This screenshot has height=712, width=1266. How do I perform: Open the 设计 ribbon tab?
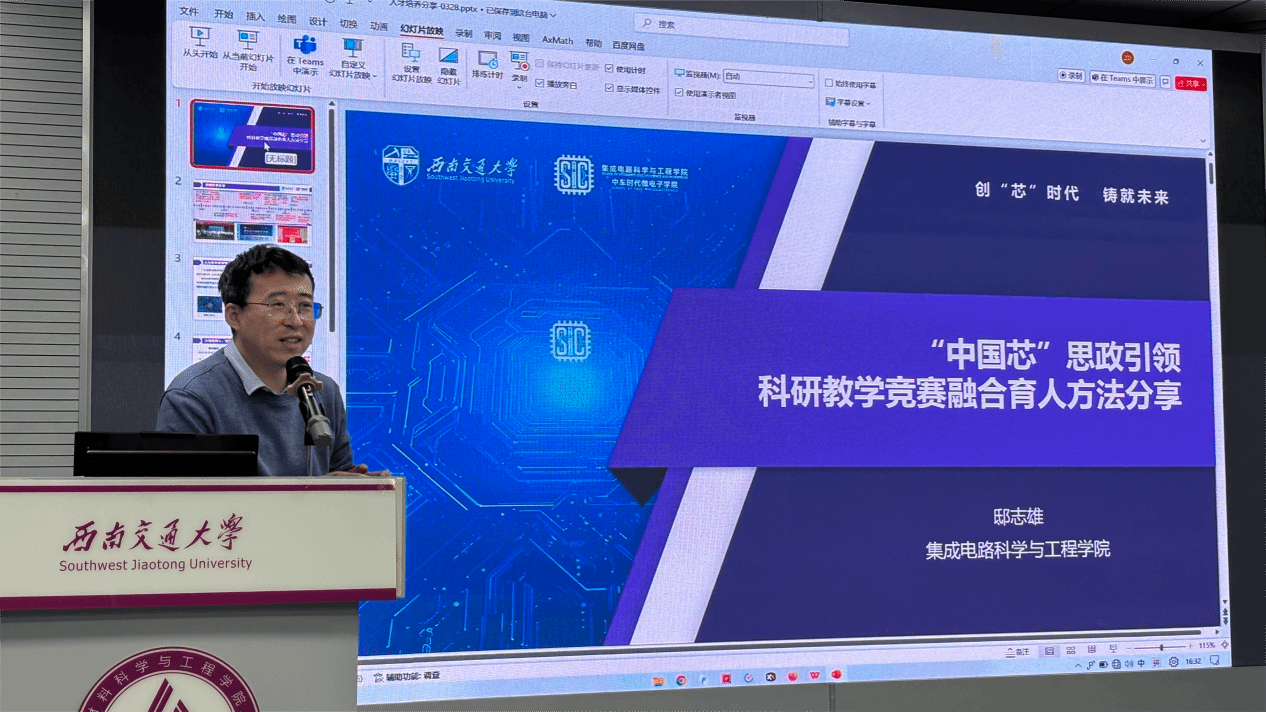(318, 21)
